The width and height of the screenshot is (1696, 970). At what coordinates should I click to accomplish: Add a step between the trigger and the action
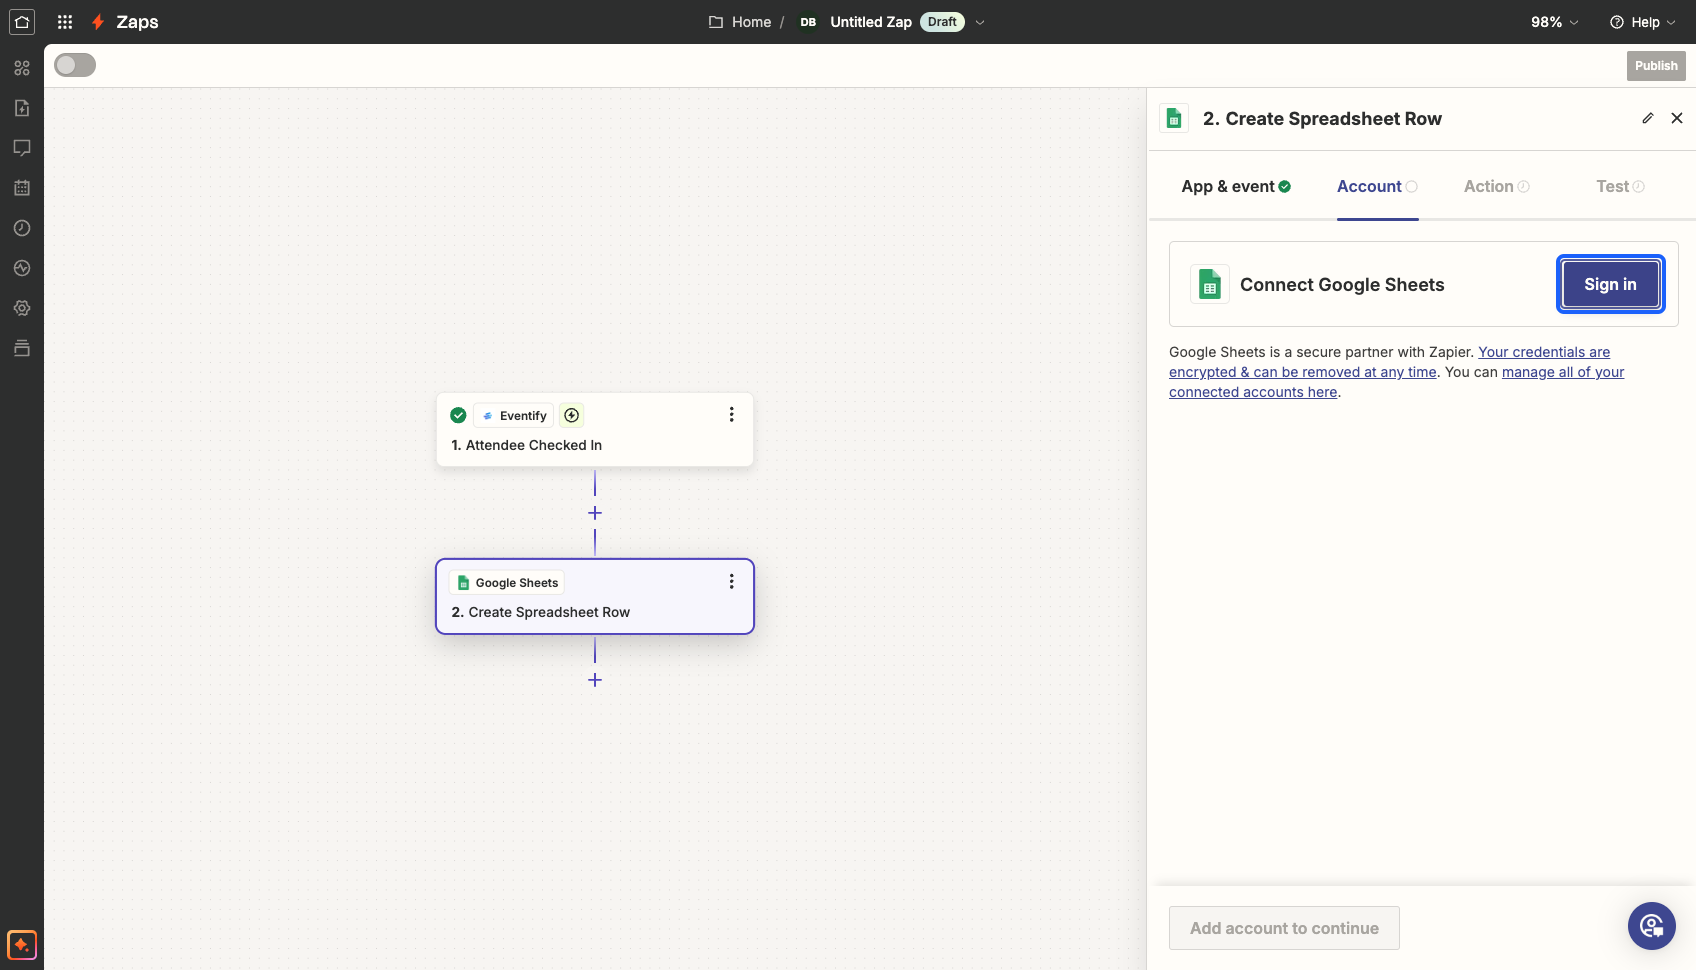click(595, 513)
